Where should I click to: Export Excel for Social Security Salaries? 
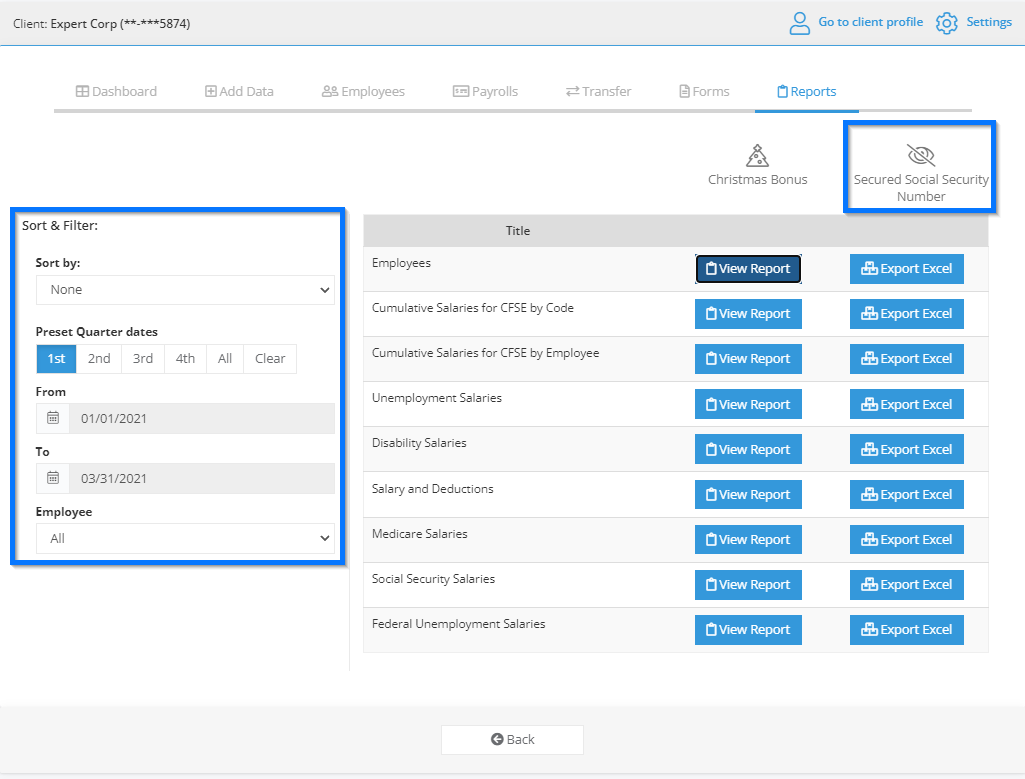pyautogui.click(x=906, y=585)
